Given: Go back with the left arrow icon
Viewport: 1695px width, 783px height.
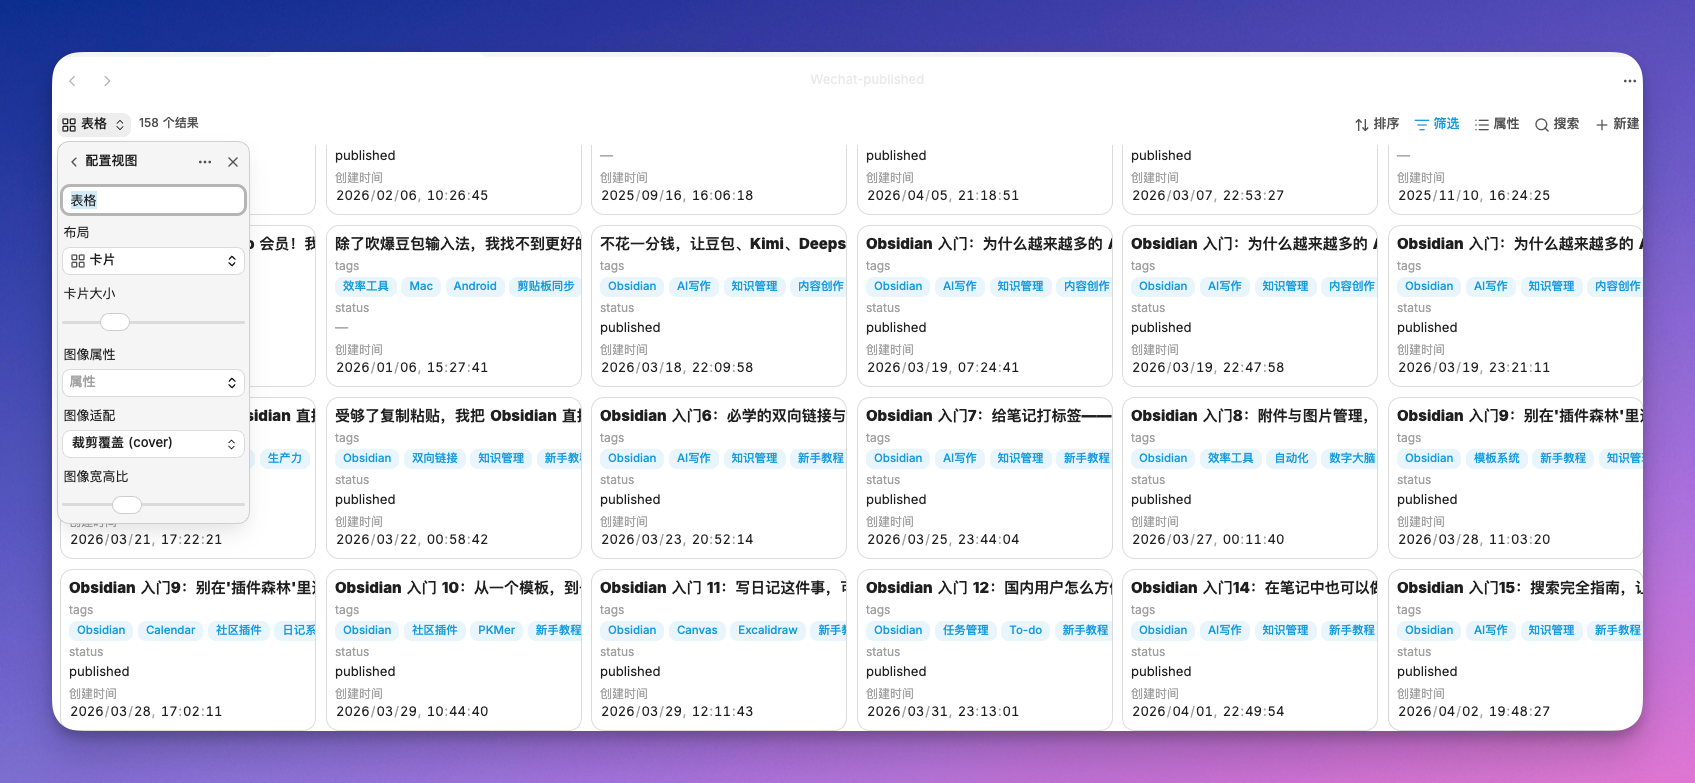Looking at the screenshot, I should click(x=73, y=81).
